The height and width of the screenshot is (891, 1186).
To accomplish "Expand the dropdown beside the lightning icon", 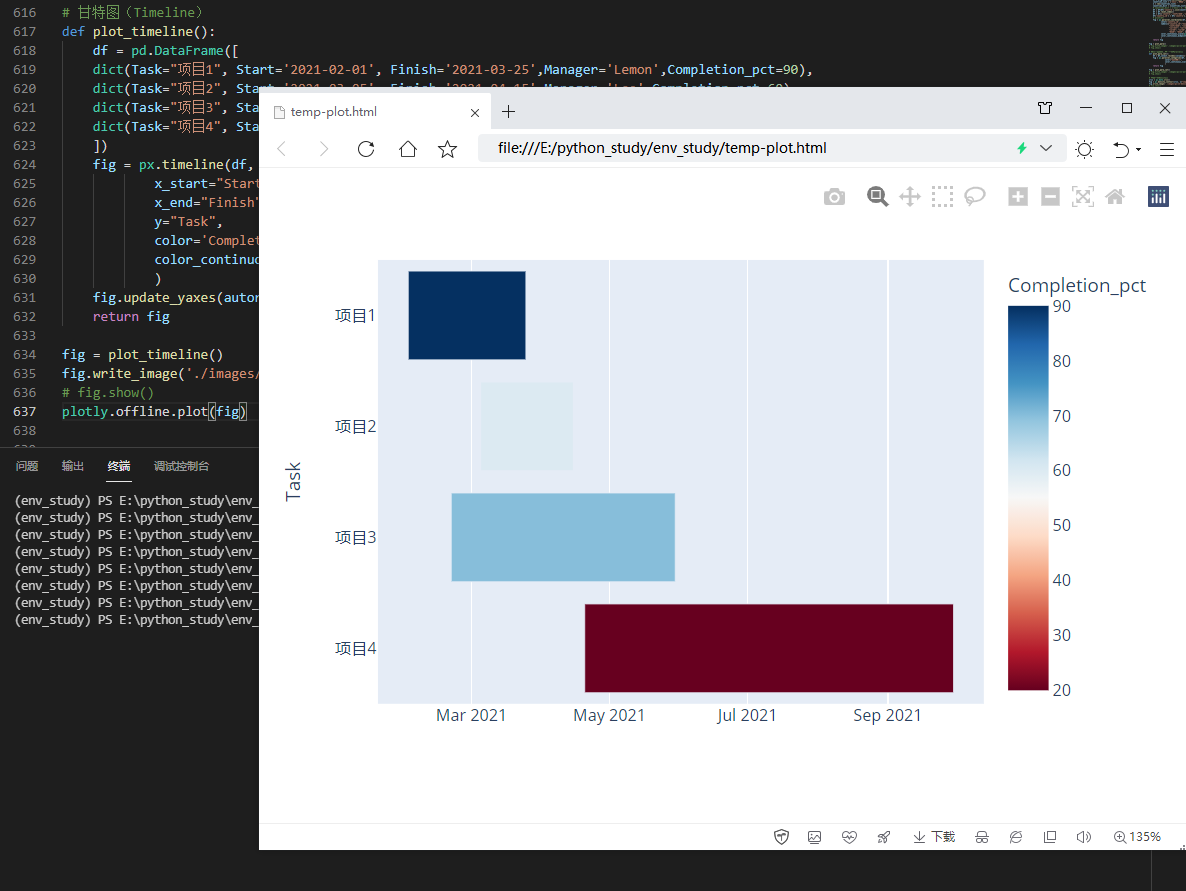I will click(1046, 148).
